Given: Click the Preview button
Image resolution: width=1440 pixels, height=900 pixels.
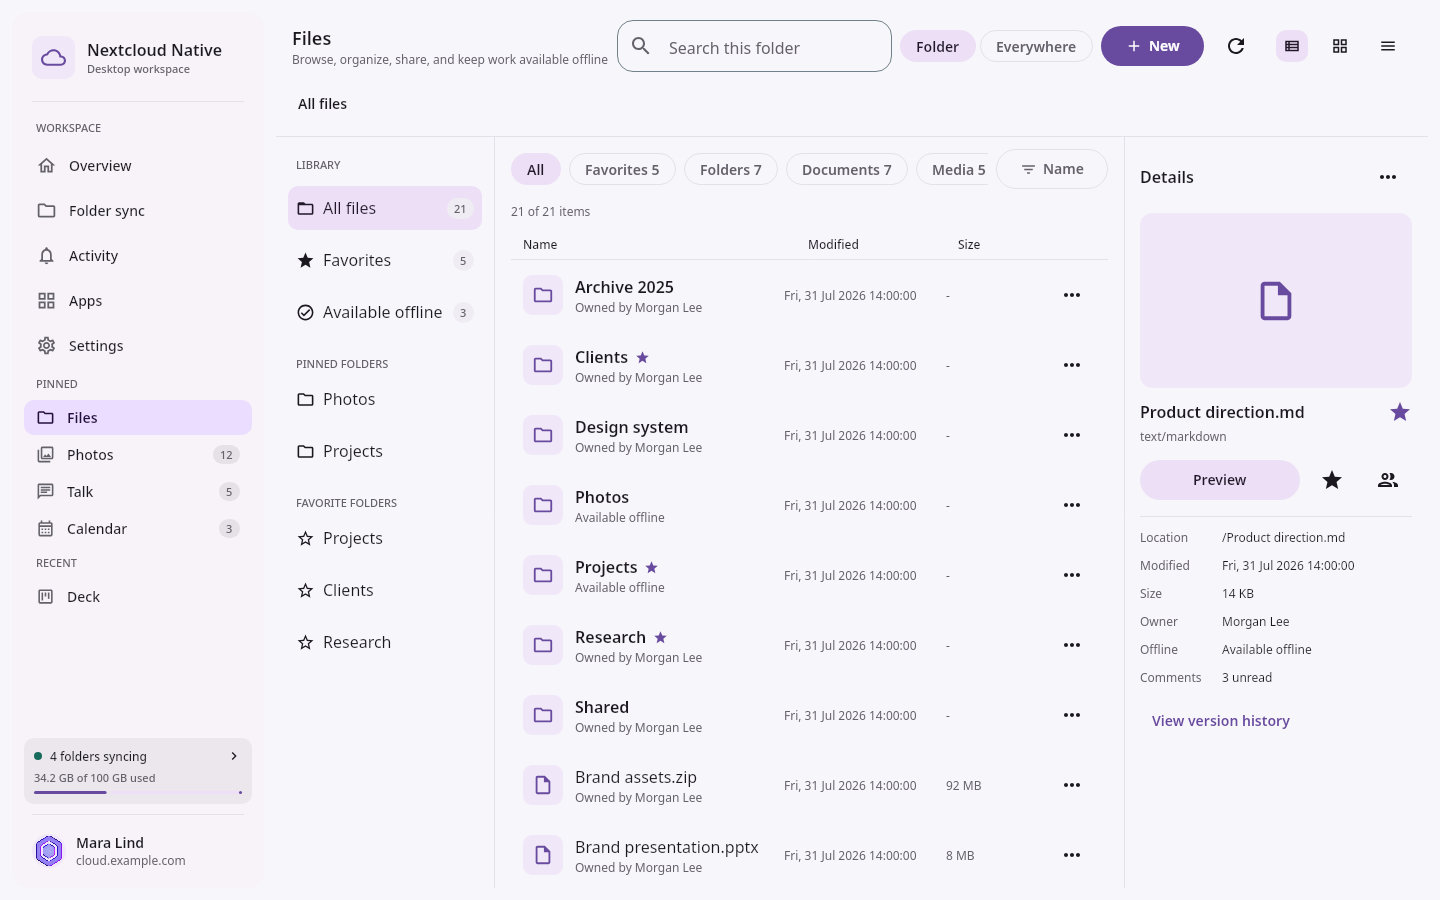Looking at the screenshot, I should 1220,480.
